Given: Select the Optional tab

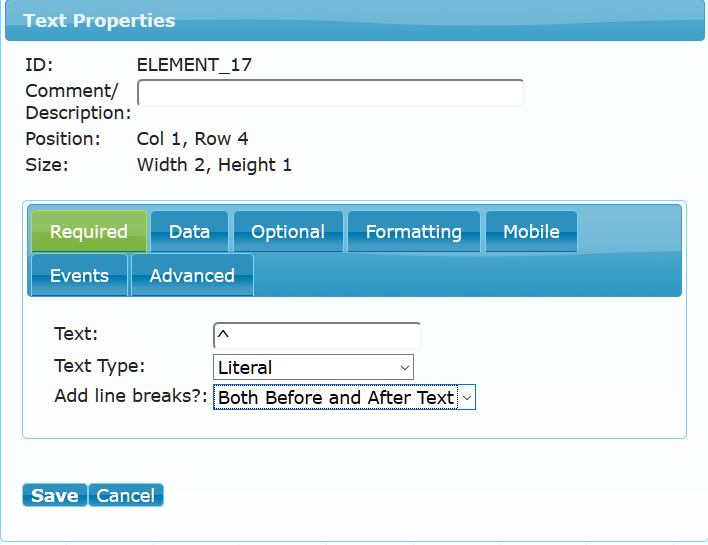Looking at the screenshot, I should pos(288,231).
